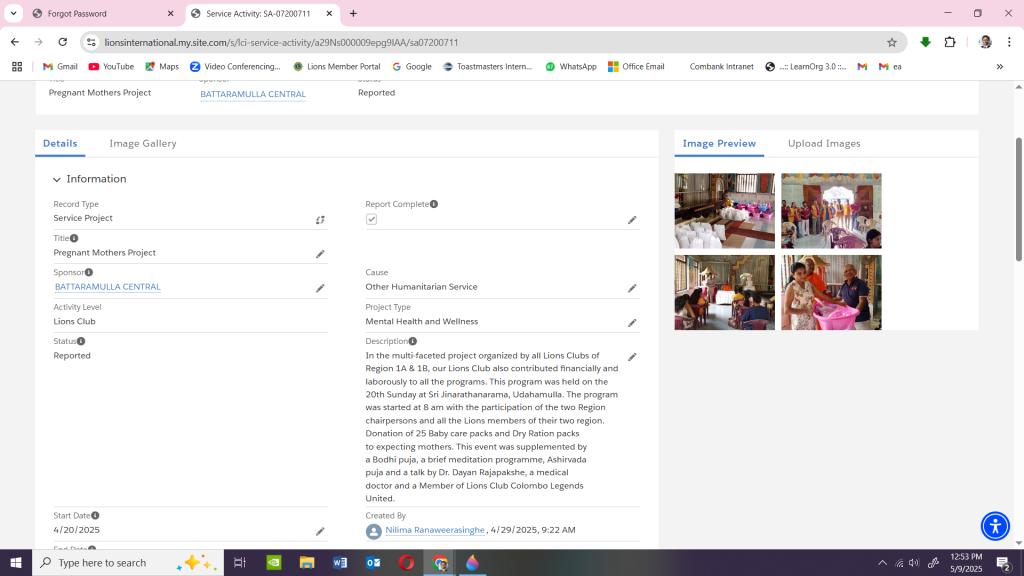Show info tooltip for Sponsor
Viewport: 1024px width, 576px height.
point(89,272)
